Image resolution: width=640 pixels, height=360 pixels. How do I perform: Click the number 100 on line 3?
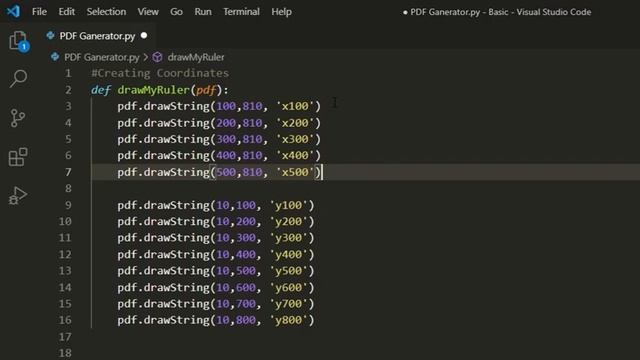(x=226, y=106)
